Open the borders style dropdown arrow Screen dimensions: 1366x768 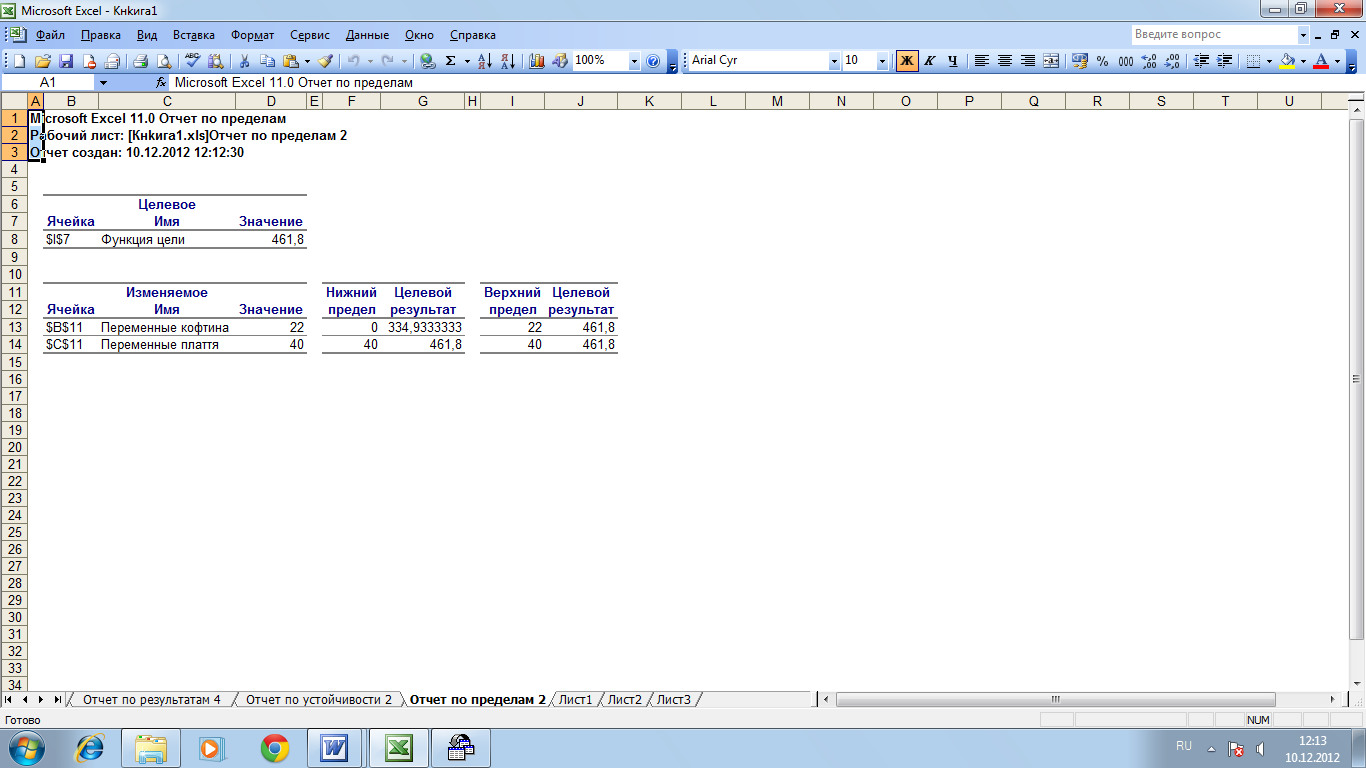(x=1269, y=61)
